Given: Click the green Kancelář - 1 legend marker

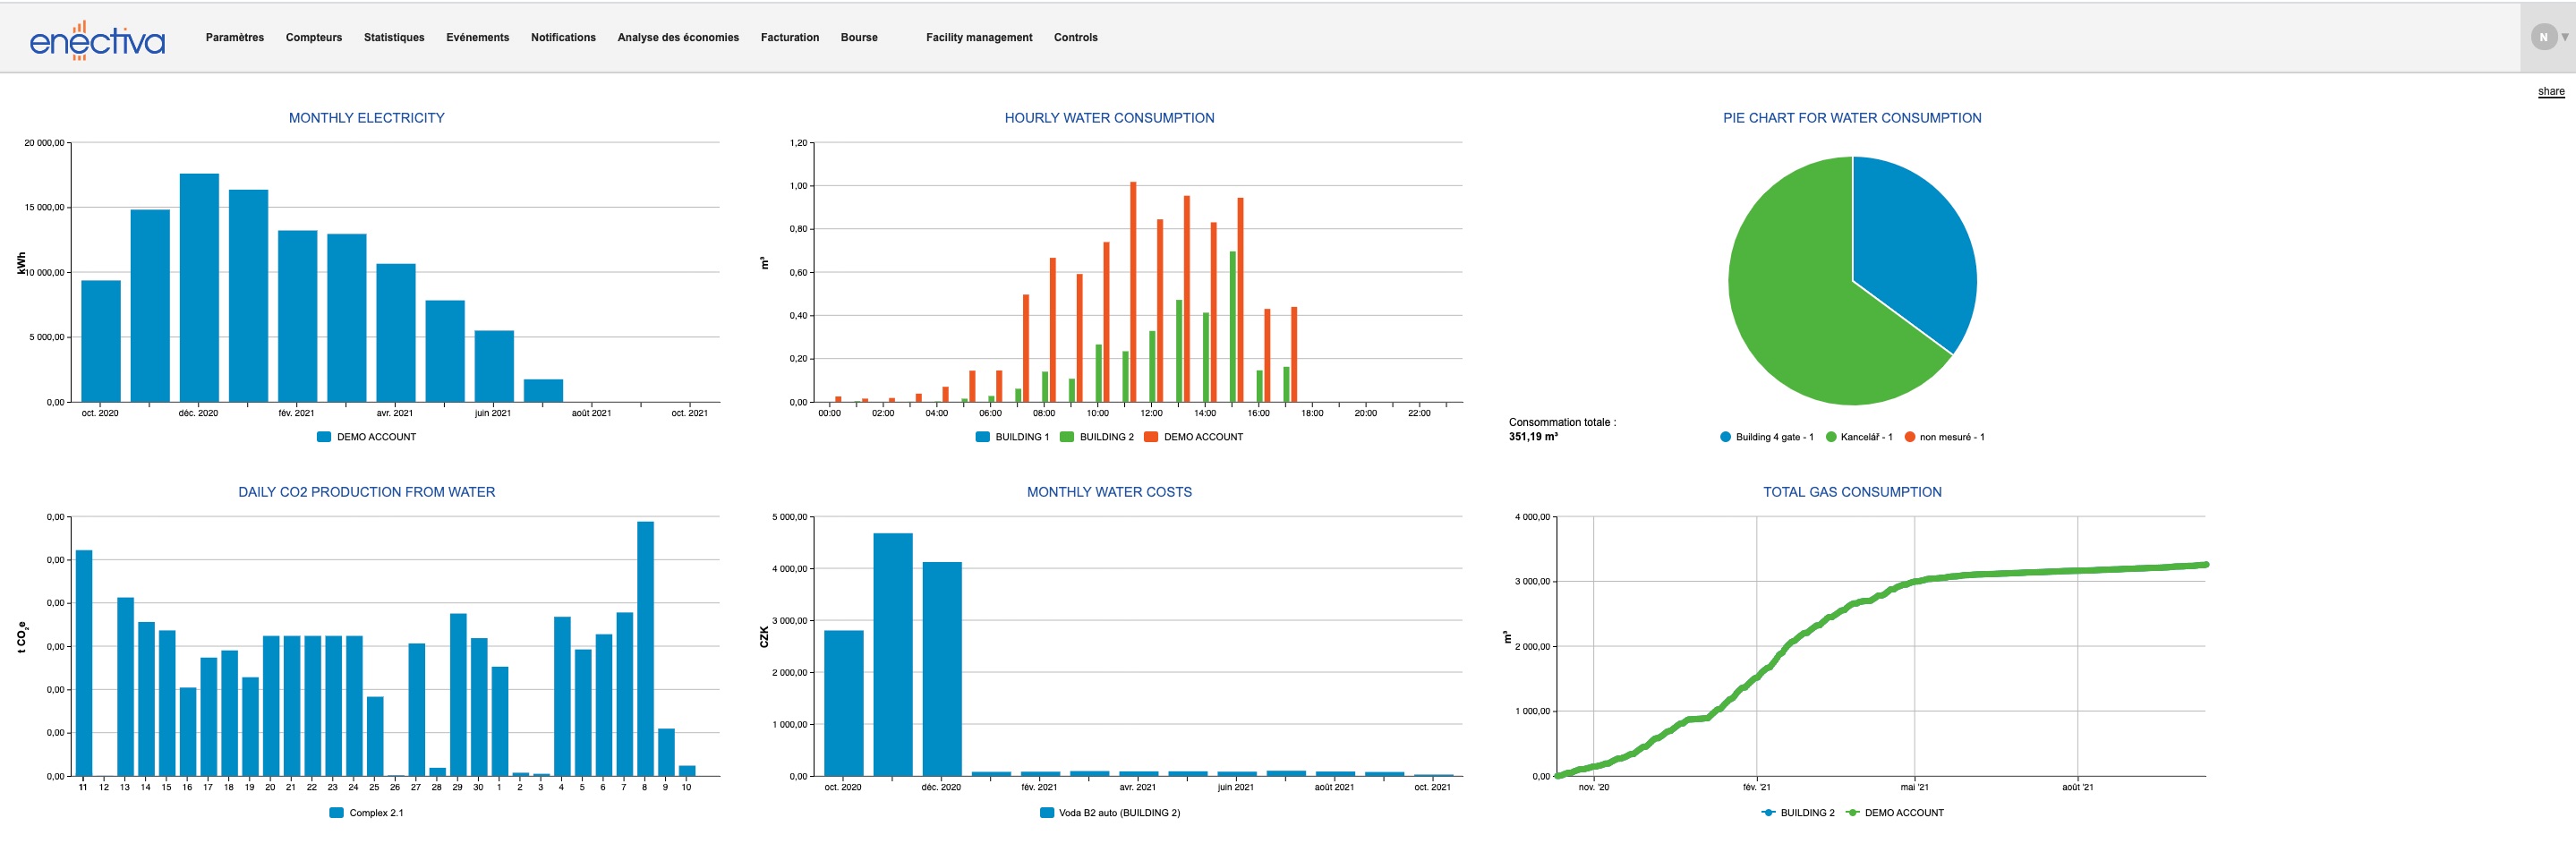Looking at the screenshot, I should point(1831,437).
